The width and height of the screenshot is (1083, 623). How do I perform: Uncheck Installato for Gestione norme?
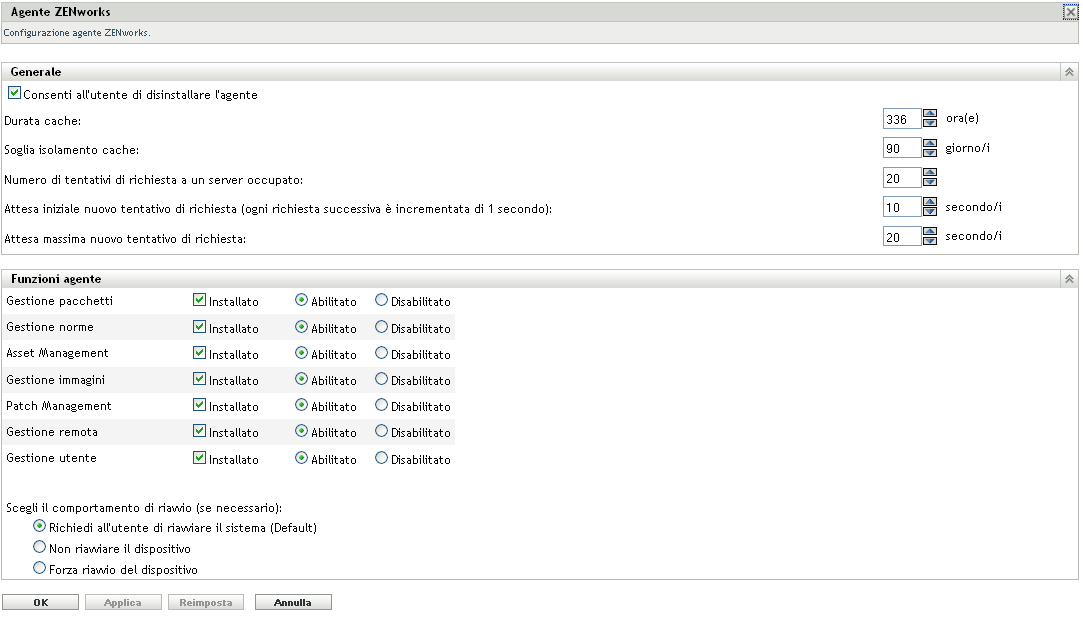(x=200, y=327)
